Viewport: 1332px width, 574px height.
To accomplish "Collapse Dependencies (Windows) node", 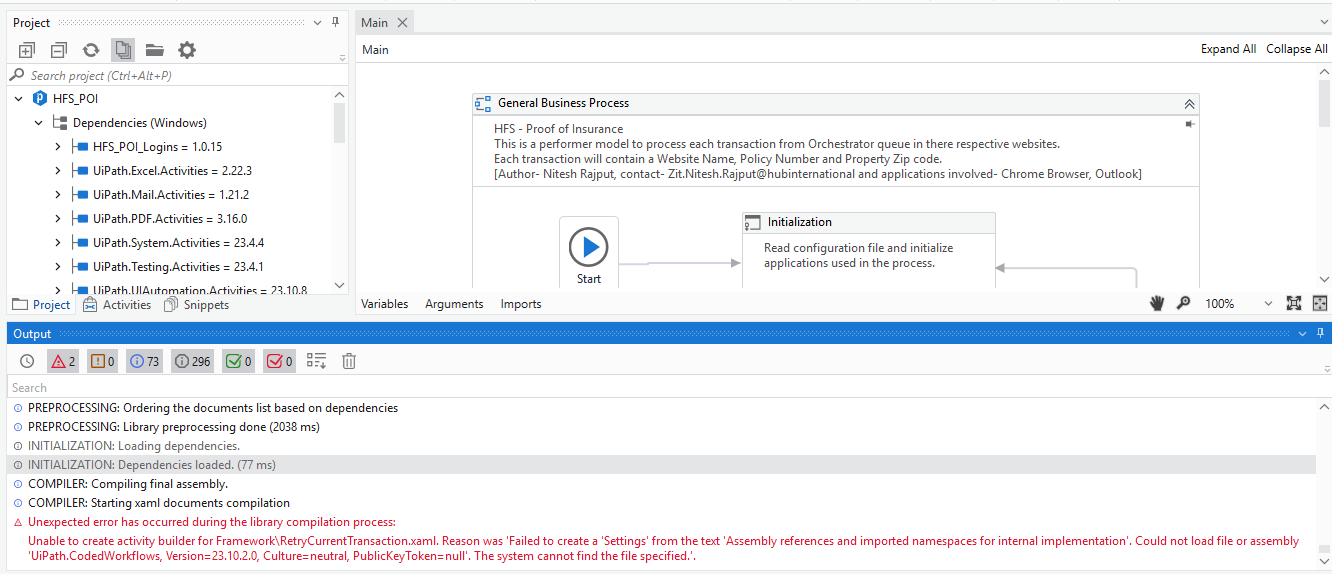I will 38,123.
